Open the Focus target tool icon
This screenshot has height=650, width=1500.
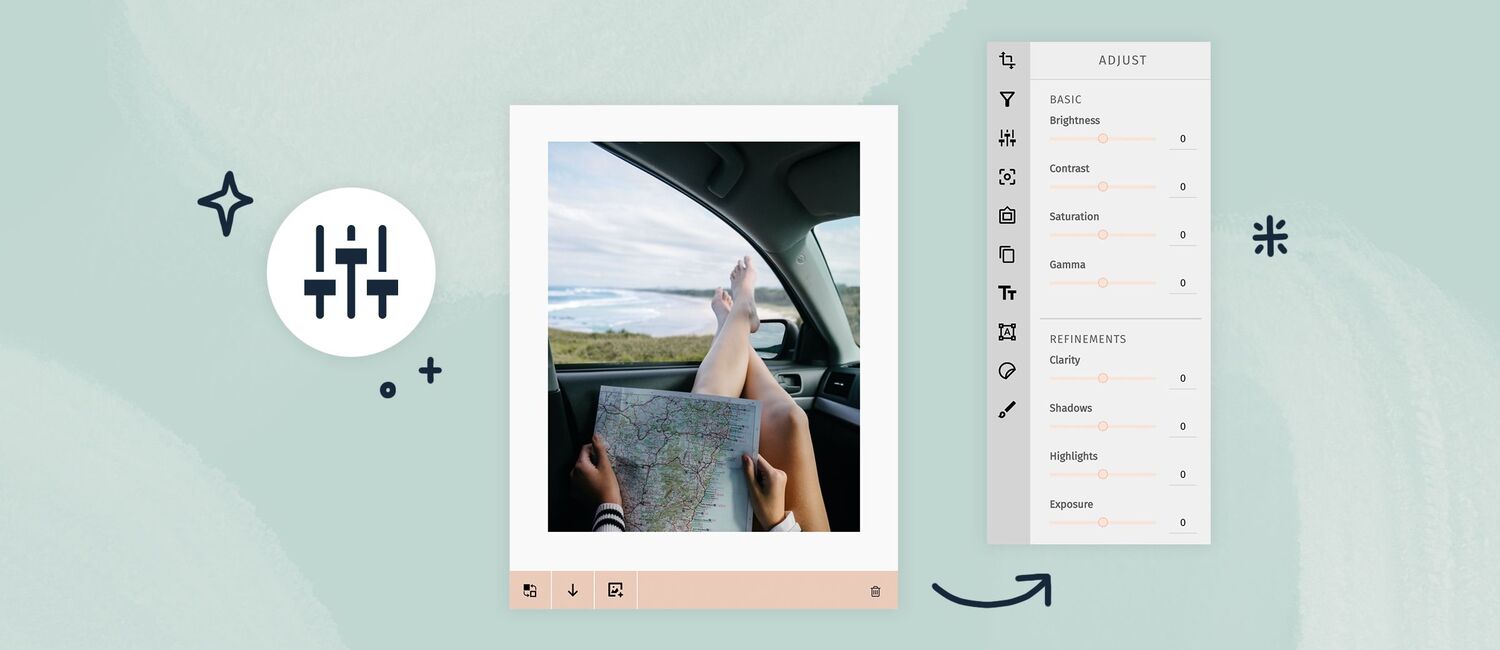click(1007, 177)
